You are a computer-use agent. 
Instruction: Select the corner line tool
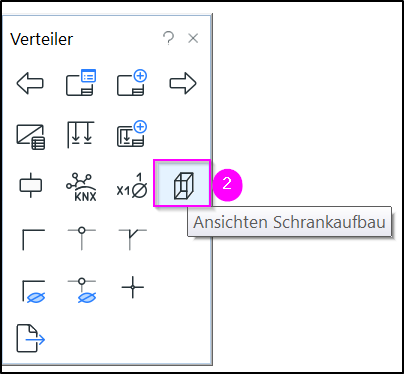click(33, 239)
